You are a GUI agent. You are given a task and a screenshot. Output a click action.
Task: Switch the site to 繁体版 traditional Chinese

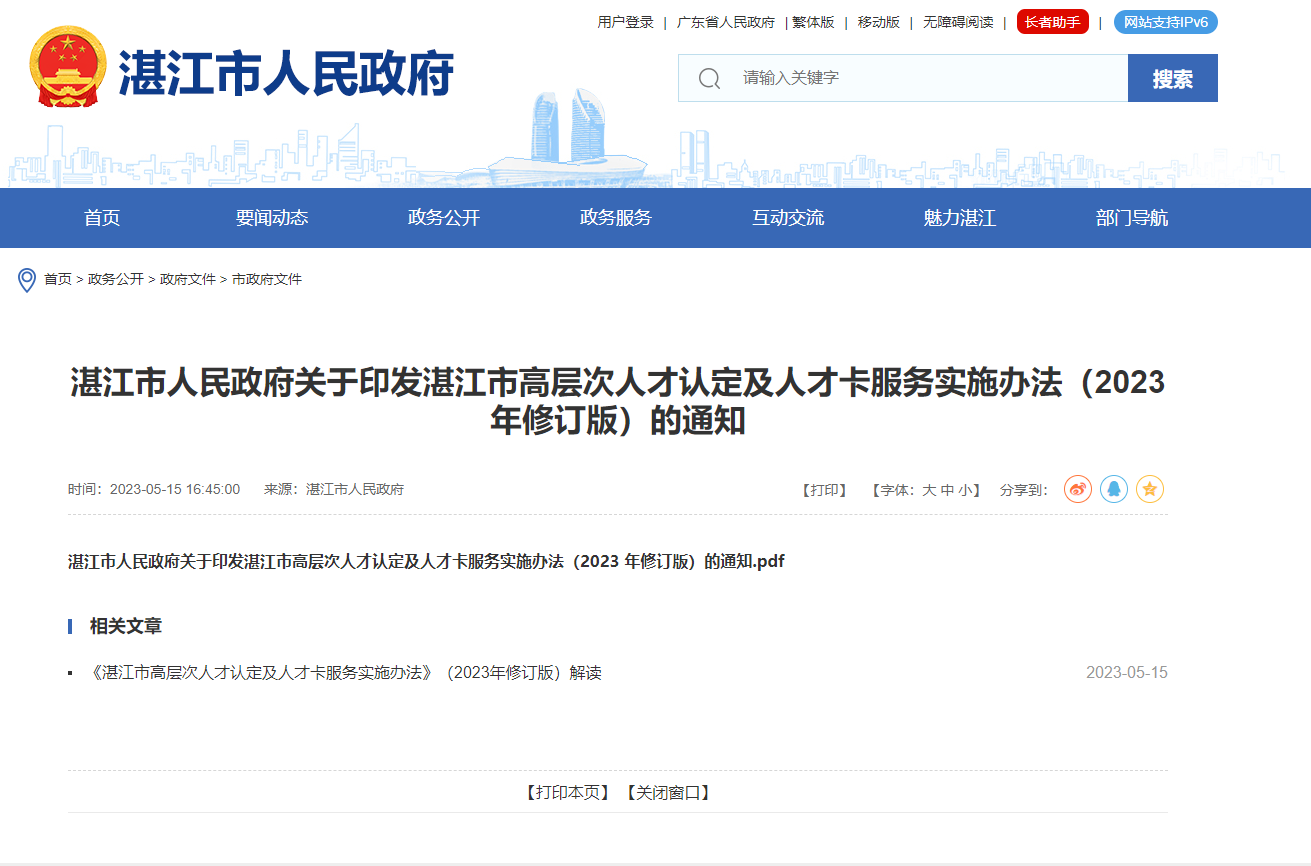813,21
